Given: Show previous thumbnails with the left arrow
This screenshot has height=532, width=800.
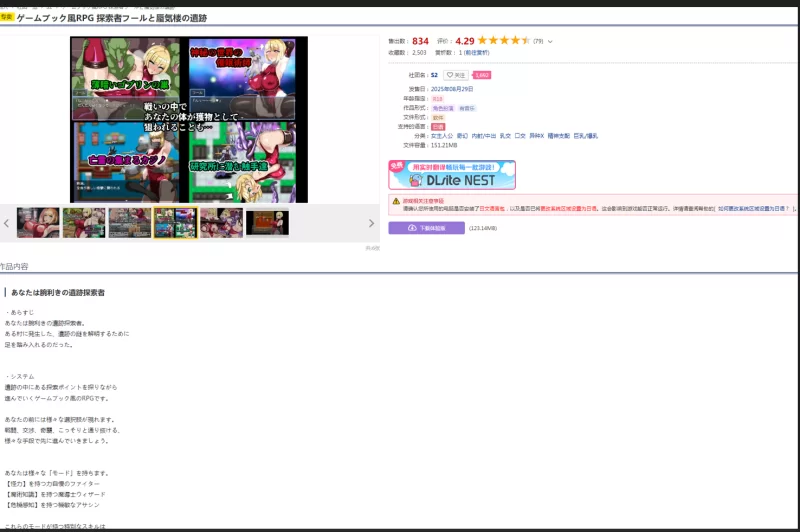Looking at the screenshot, I should click(x=6, y=223).
